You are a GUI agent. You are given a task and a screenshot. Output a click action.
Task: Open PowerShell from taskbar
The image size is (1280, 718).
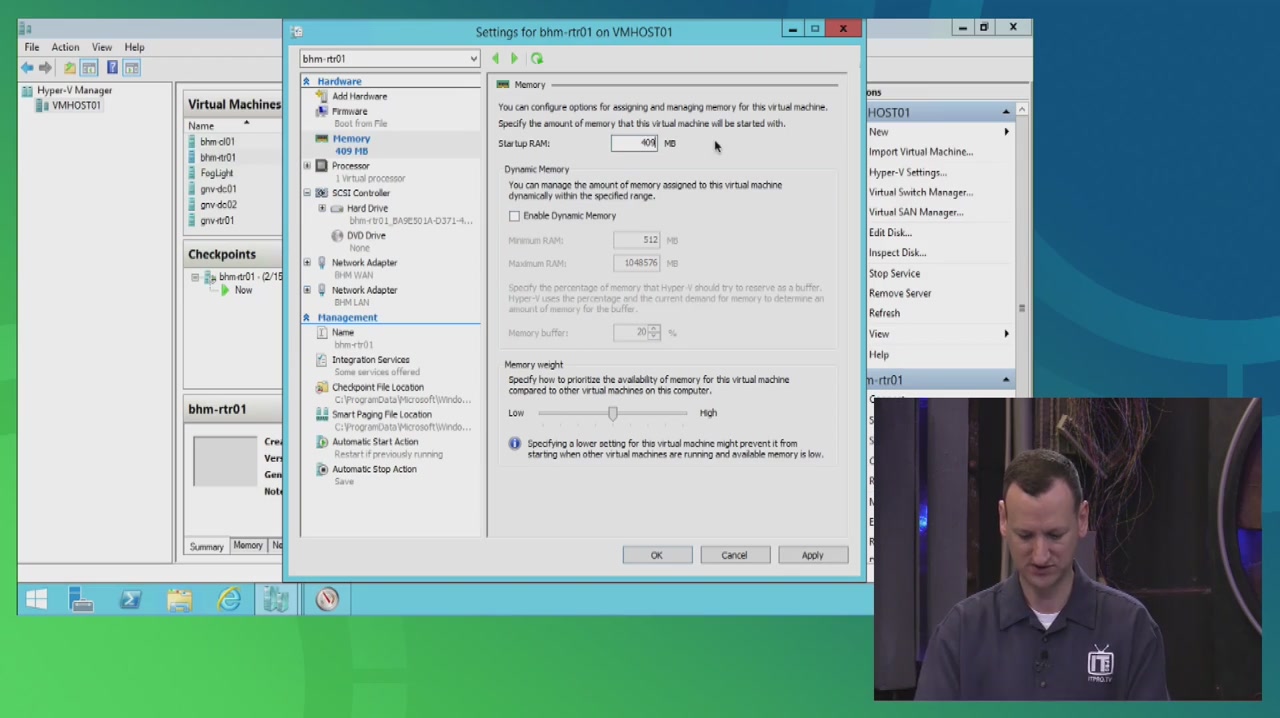pos(131,599)
